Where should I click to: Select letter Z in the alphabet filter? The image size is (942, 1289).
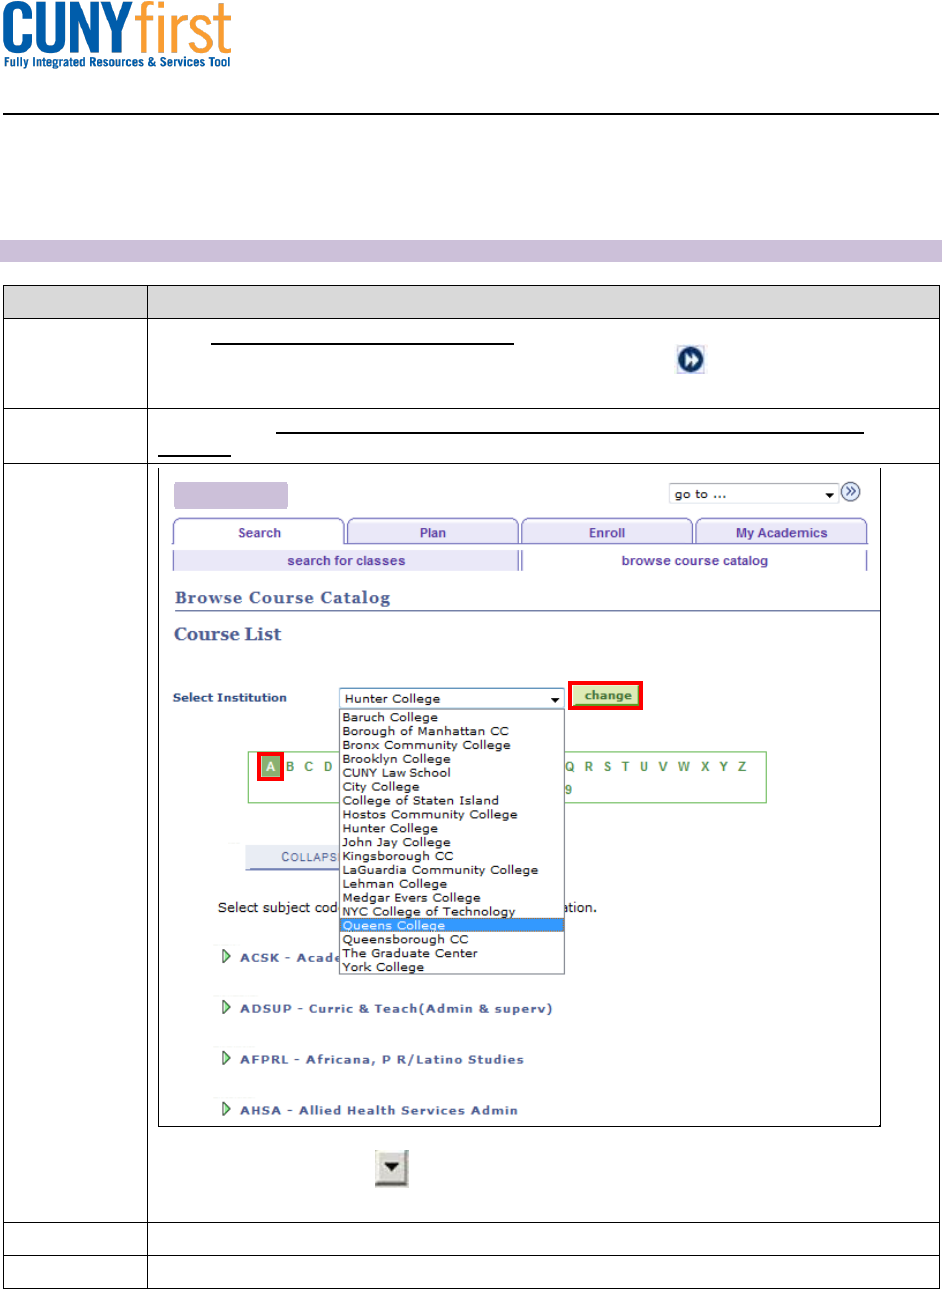click(742, 767)
